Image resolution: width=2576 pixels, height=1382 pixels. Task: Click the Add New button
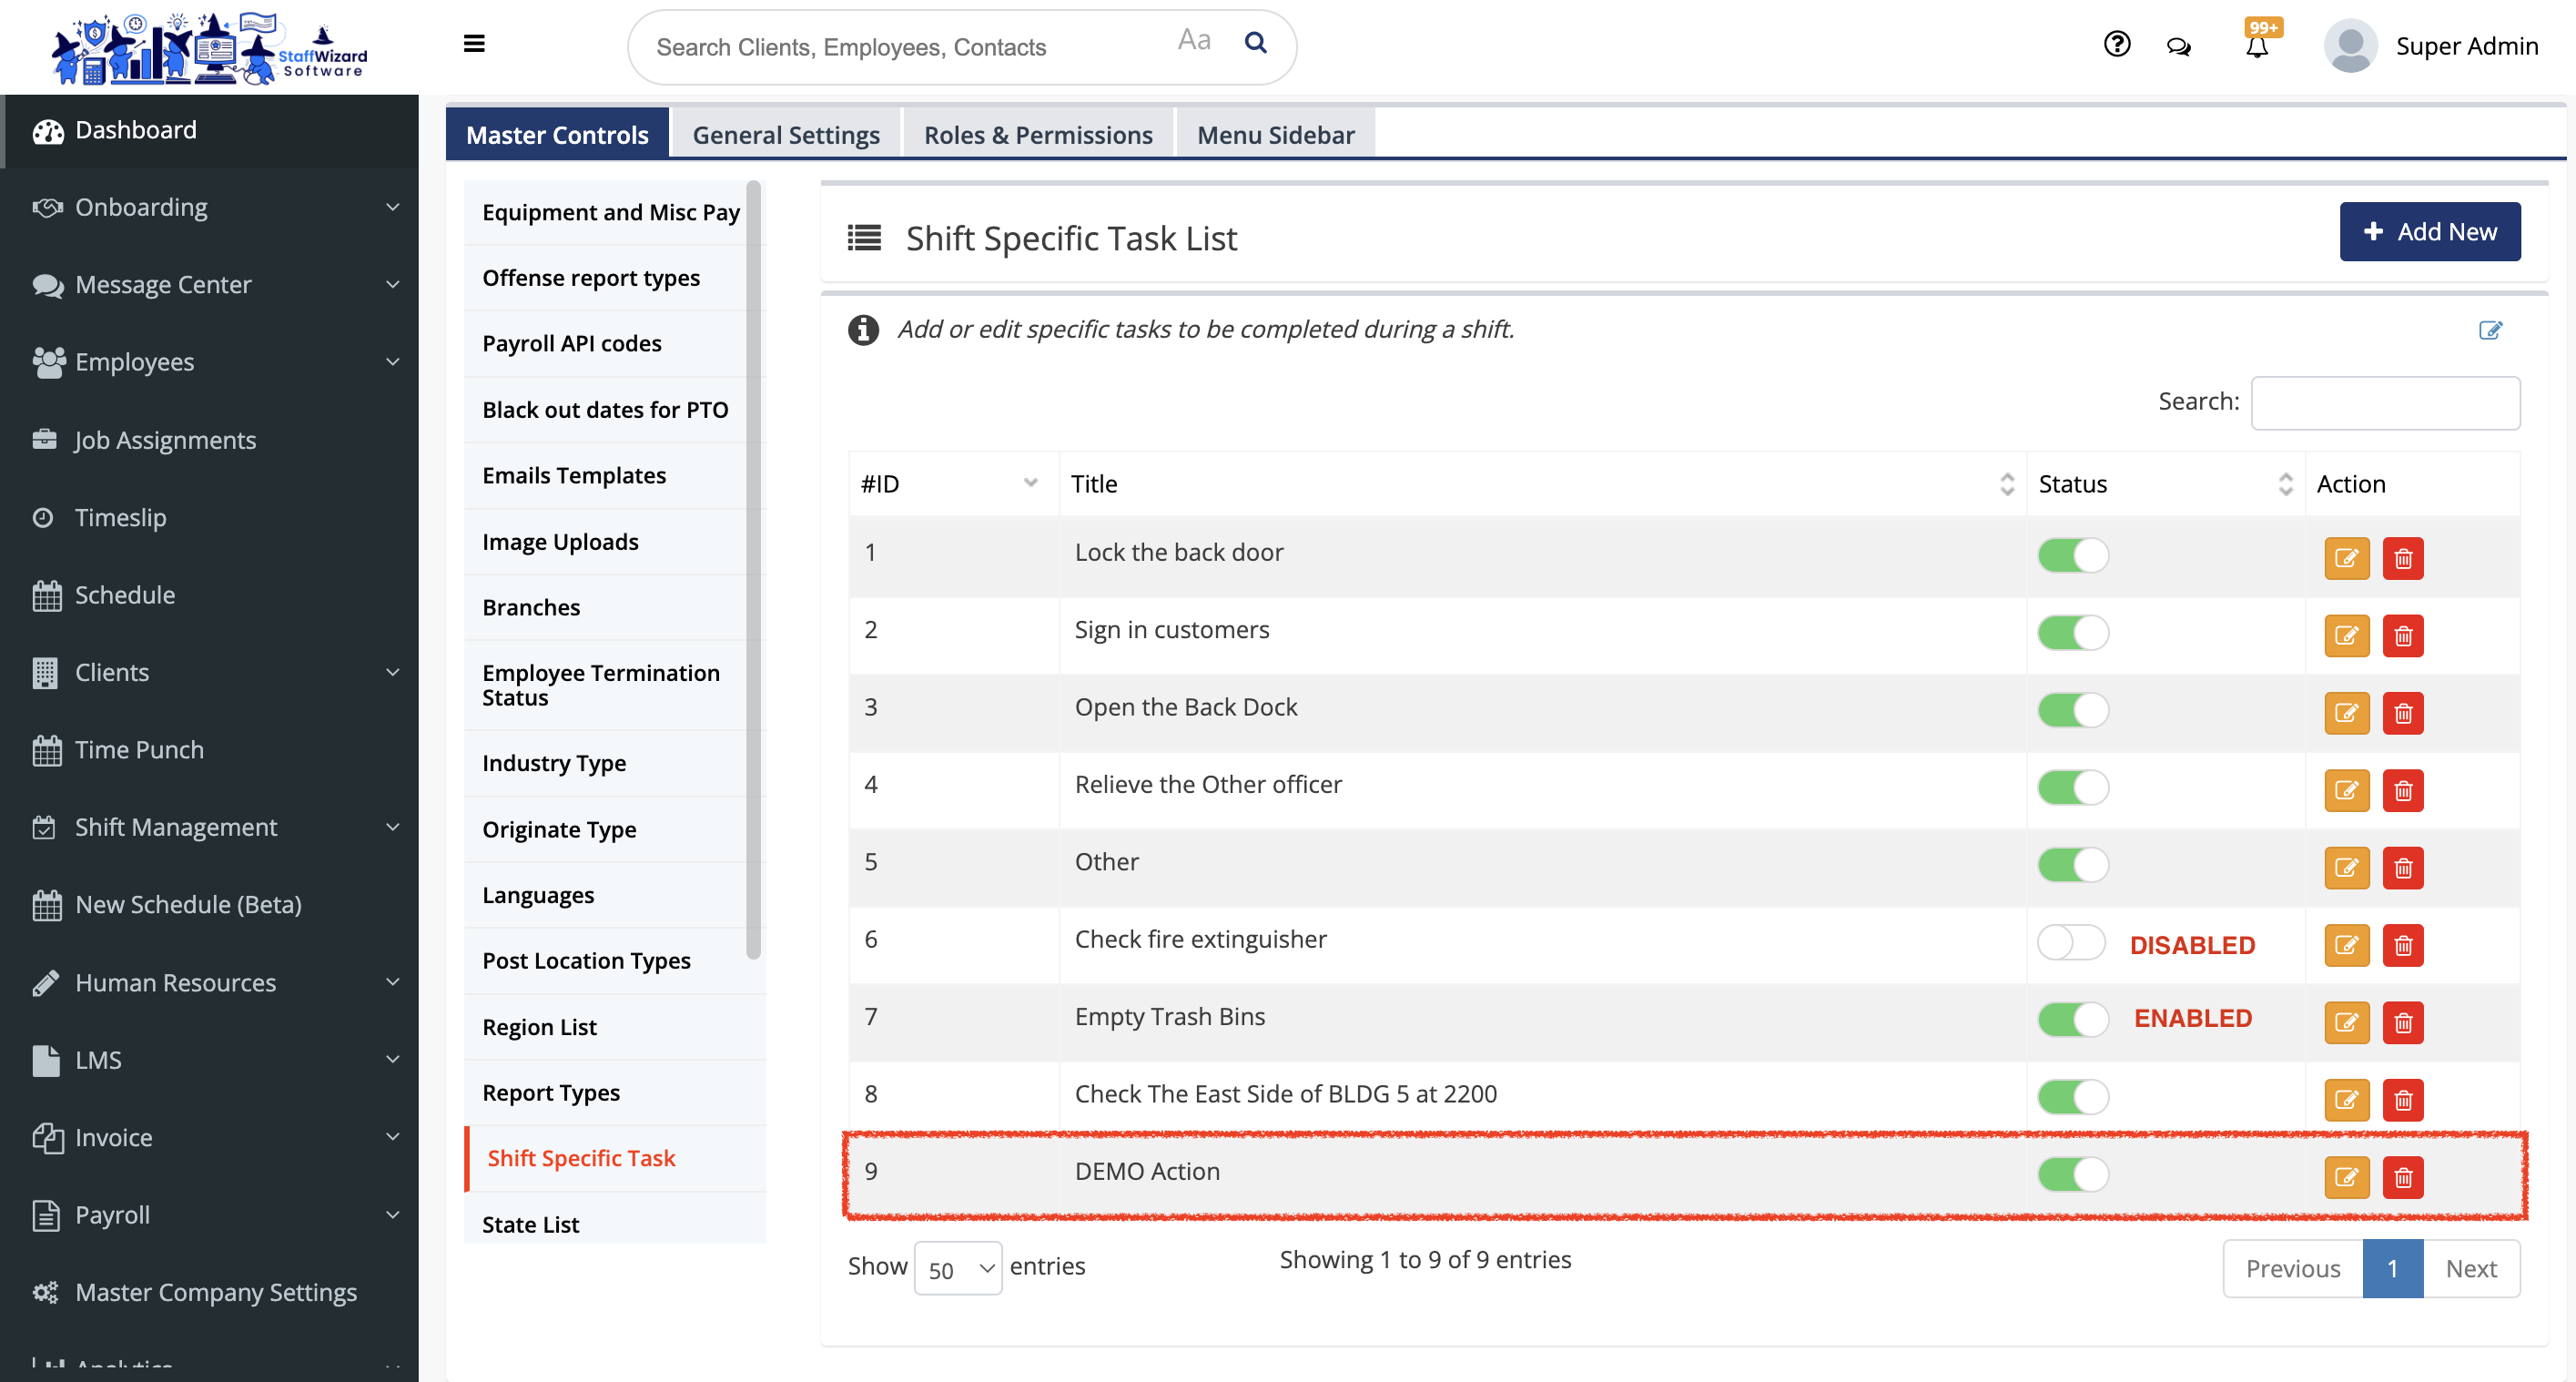[x=2430, y=232]
